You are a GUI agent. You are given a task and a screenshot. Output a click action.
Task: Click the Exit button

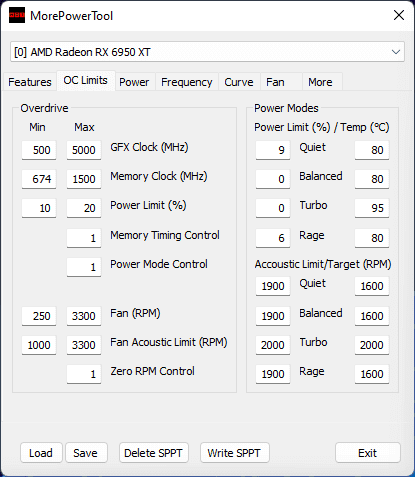pyautogui.click(x=368, y=453)
